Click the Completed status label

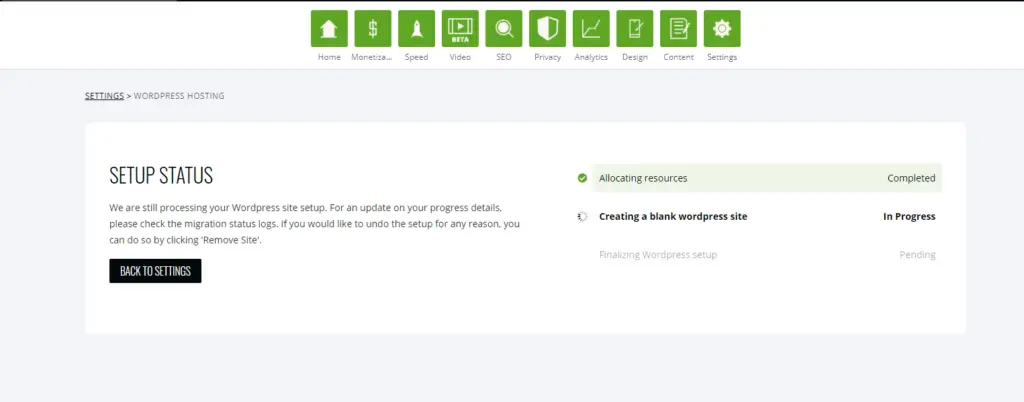tap(911, 178)
